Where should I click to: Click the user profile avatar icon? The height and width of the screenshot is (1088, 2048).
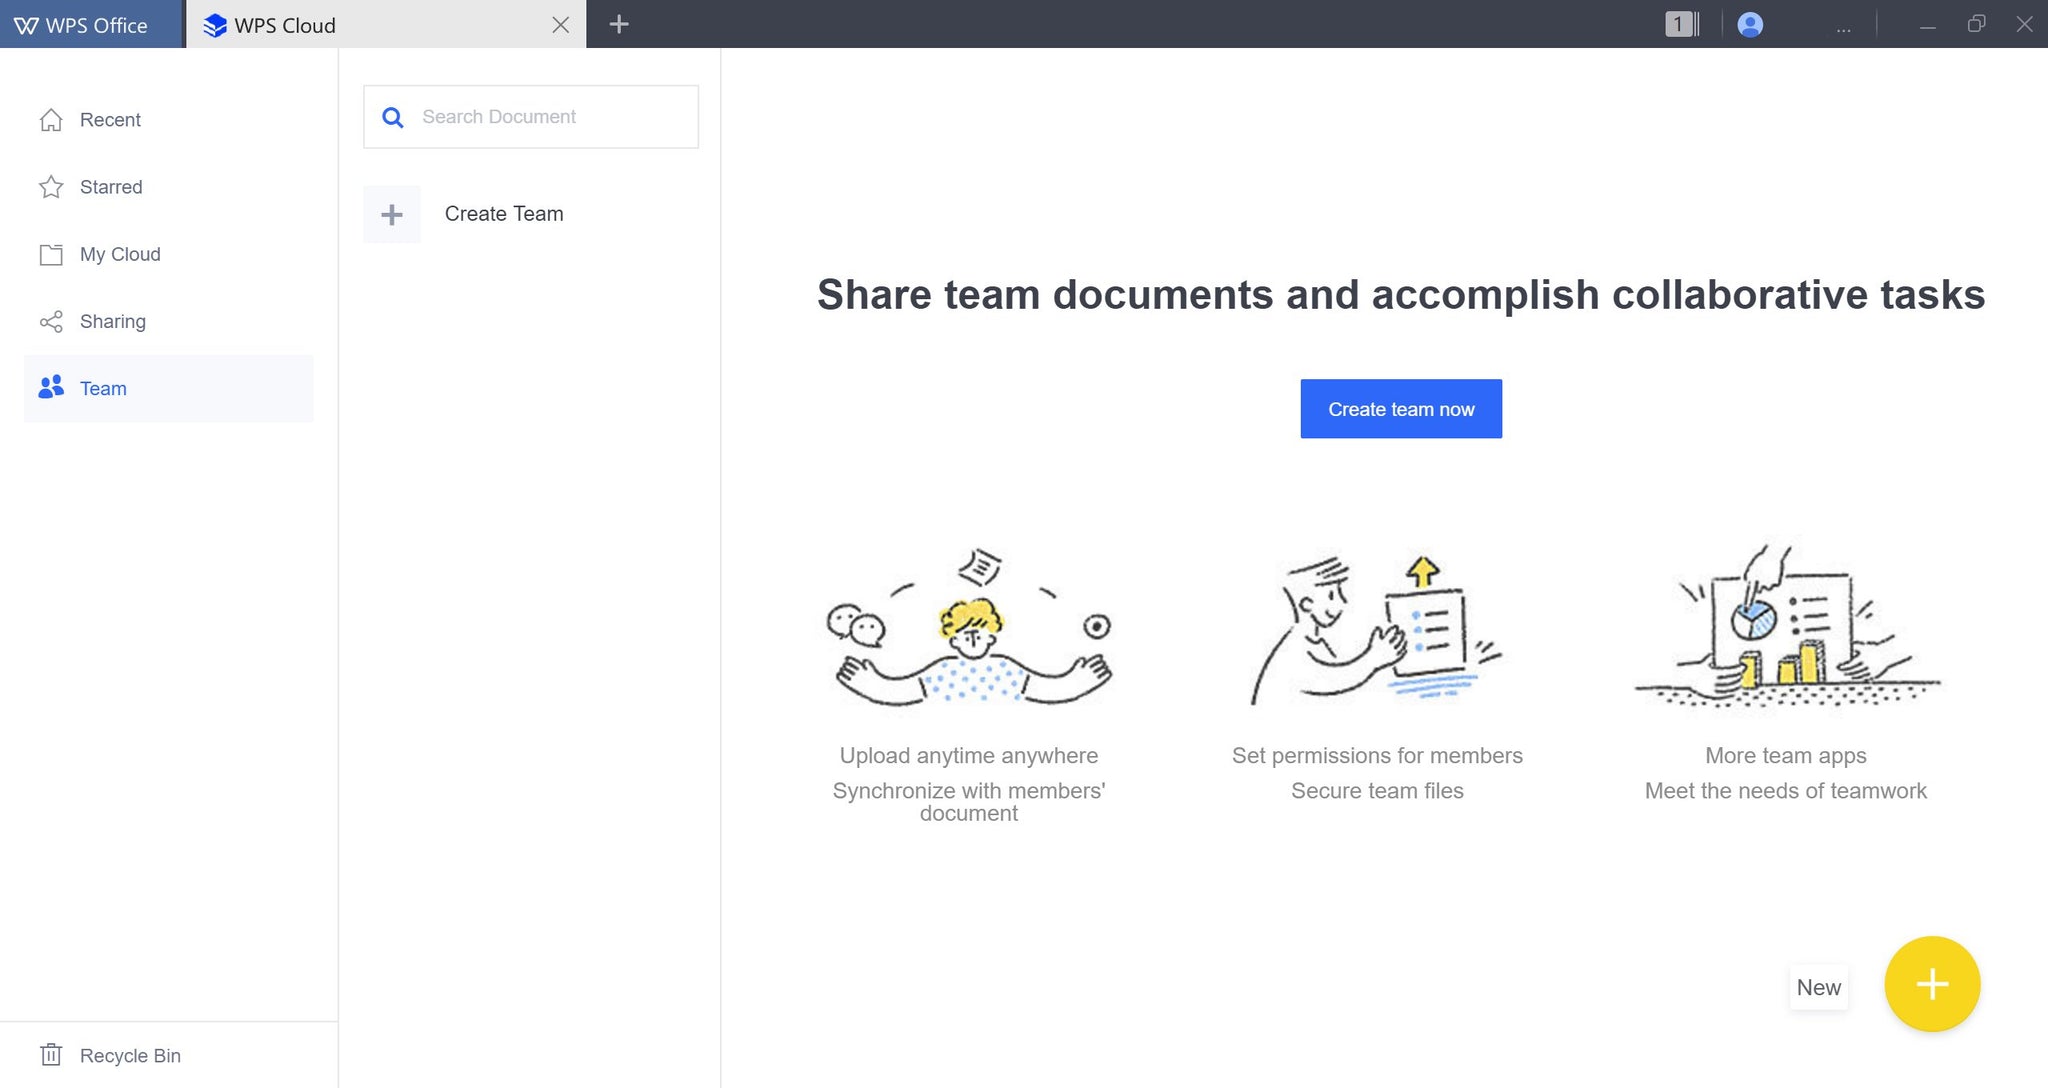tap(1749, 23)
